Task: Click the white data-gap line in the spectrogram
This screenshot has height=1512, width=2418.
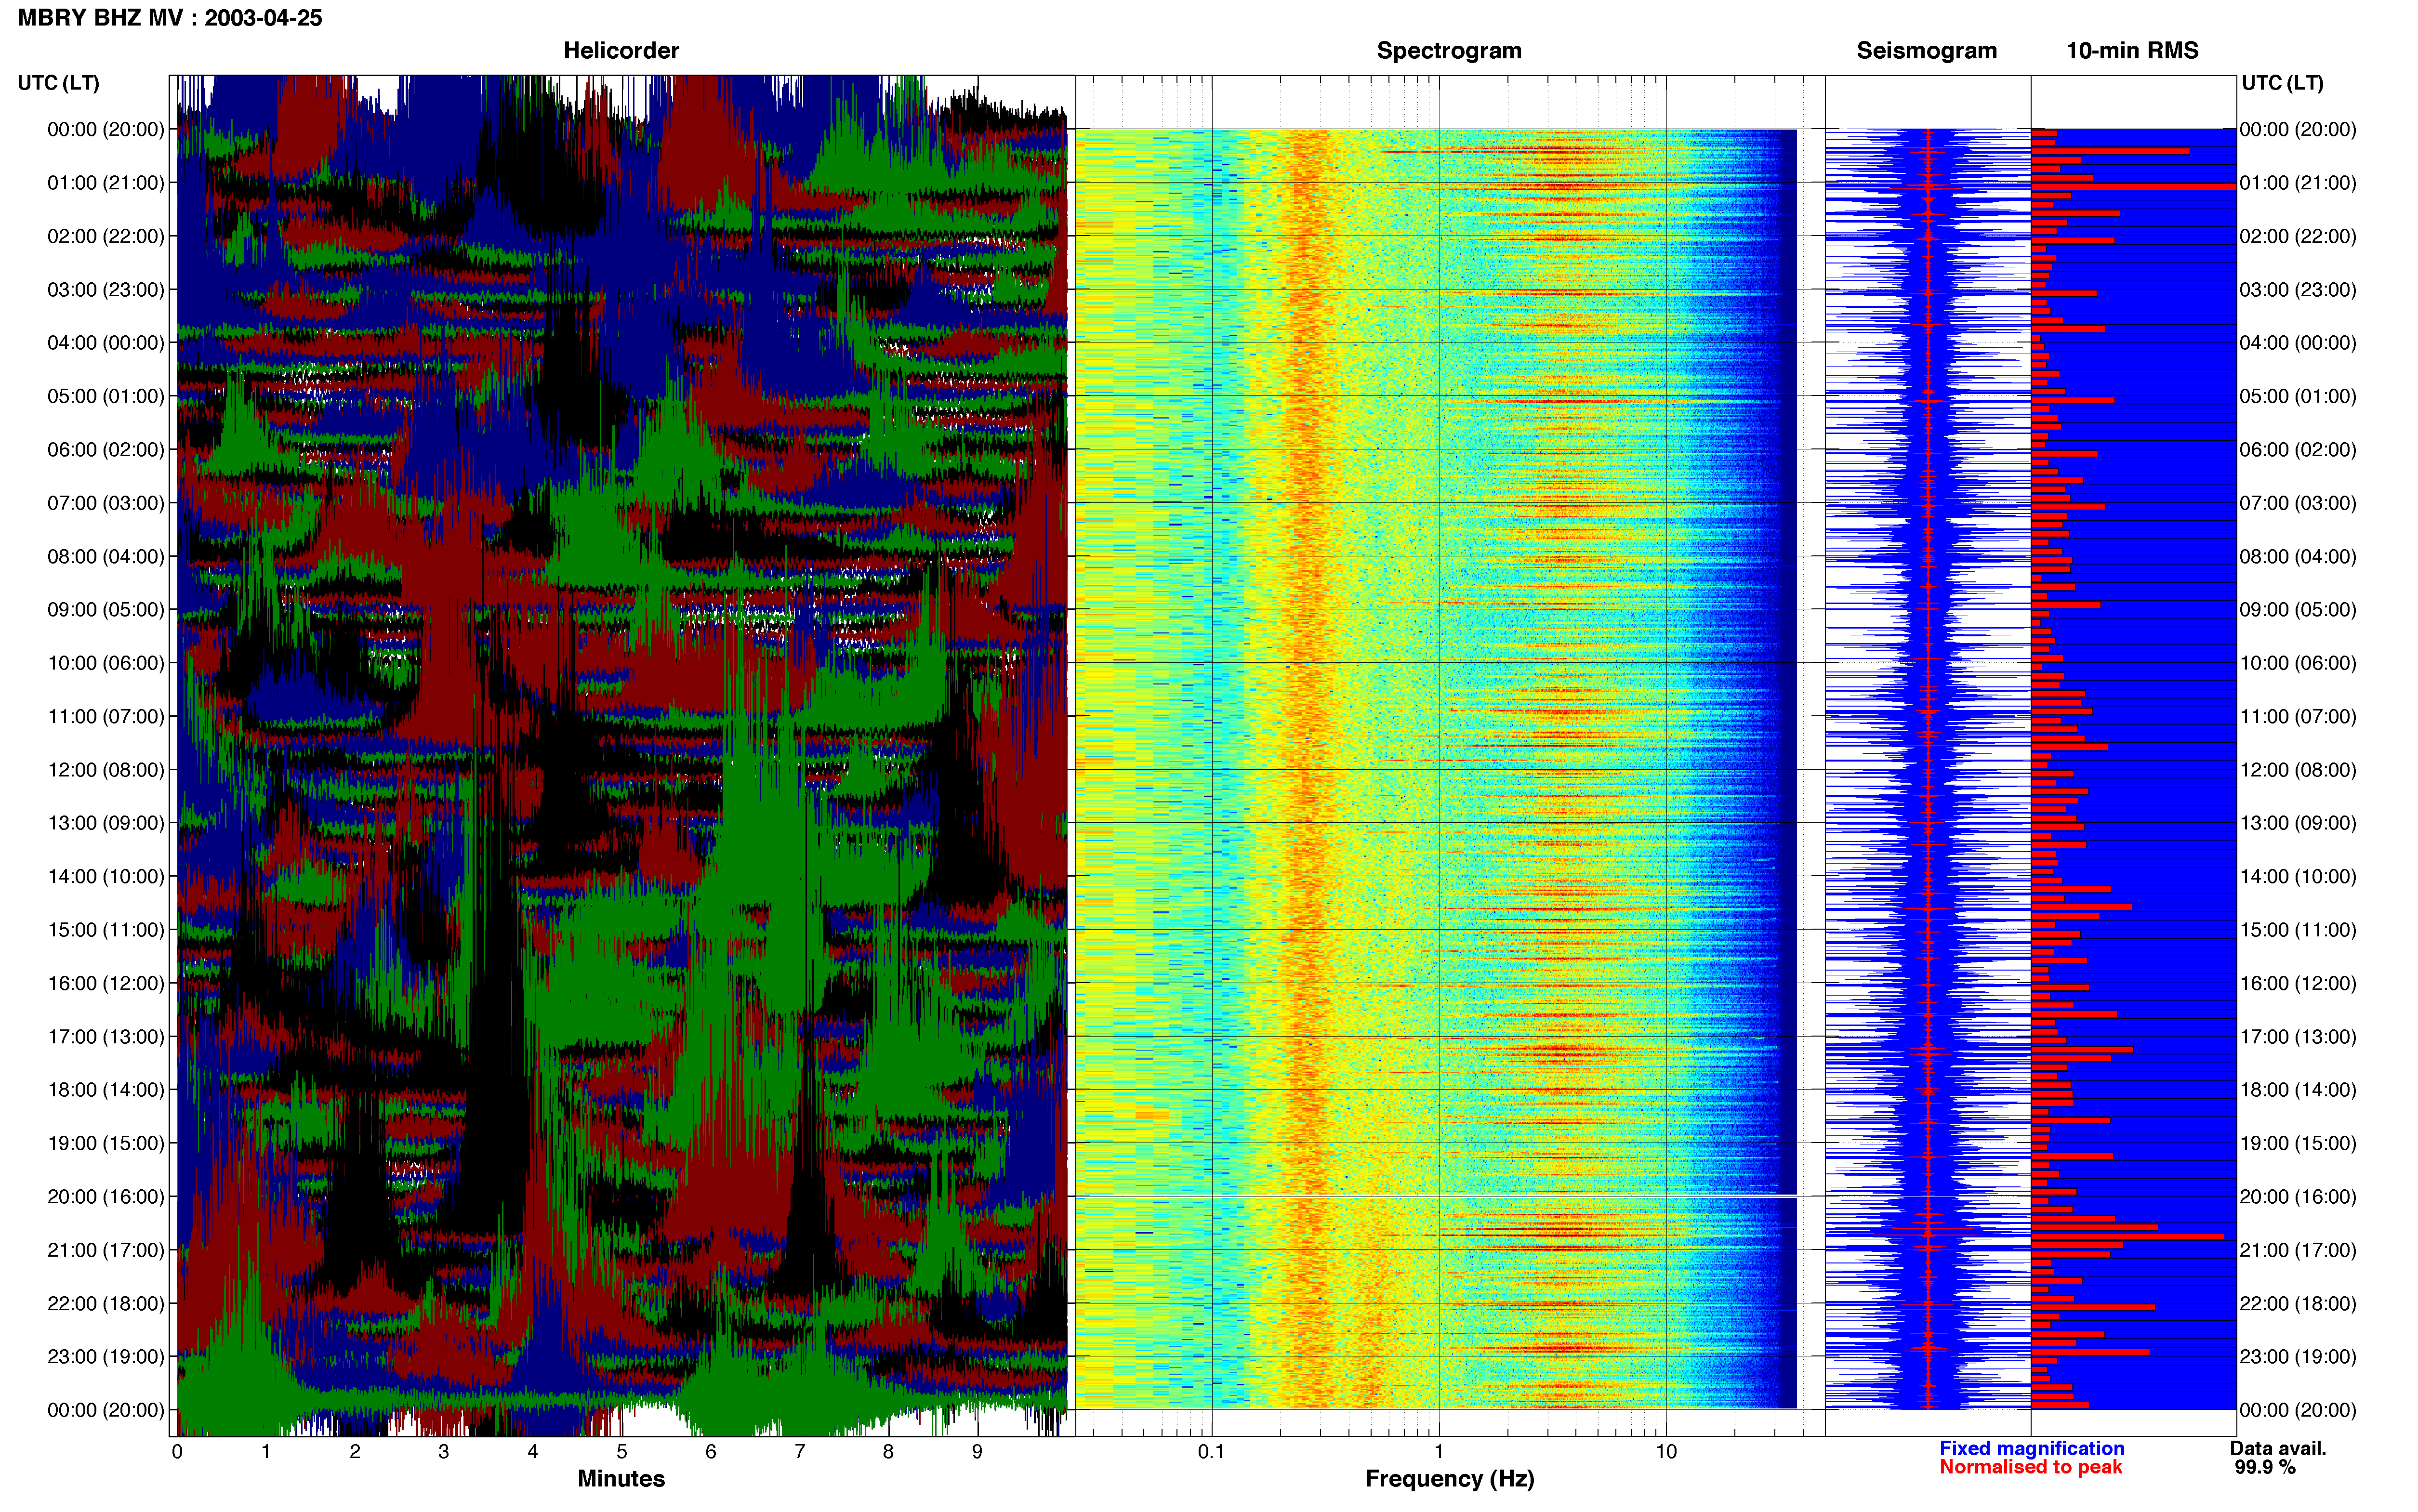Action: [x=1436, y=1196]
